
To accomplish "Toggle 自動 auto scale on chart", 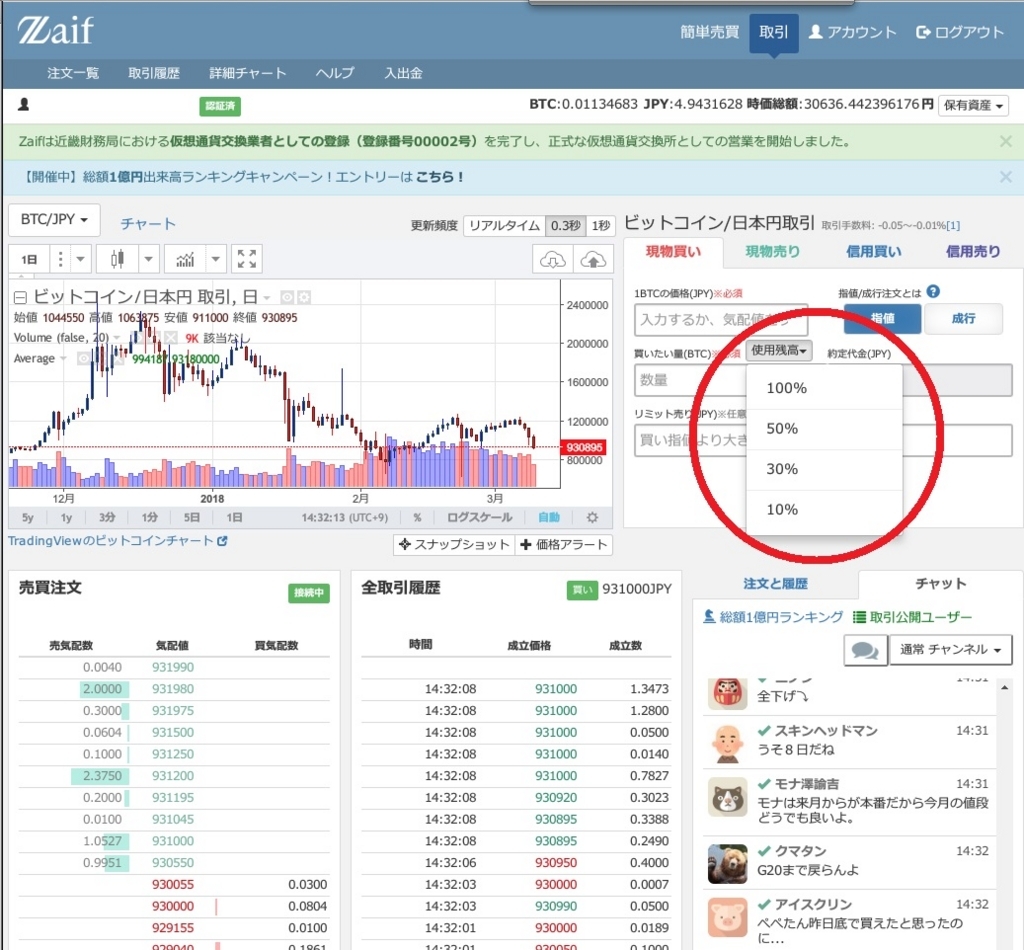I will (x=549, y=517).
